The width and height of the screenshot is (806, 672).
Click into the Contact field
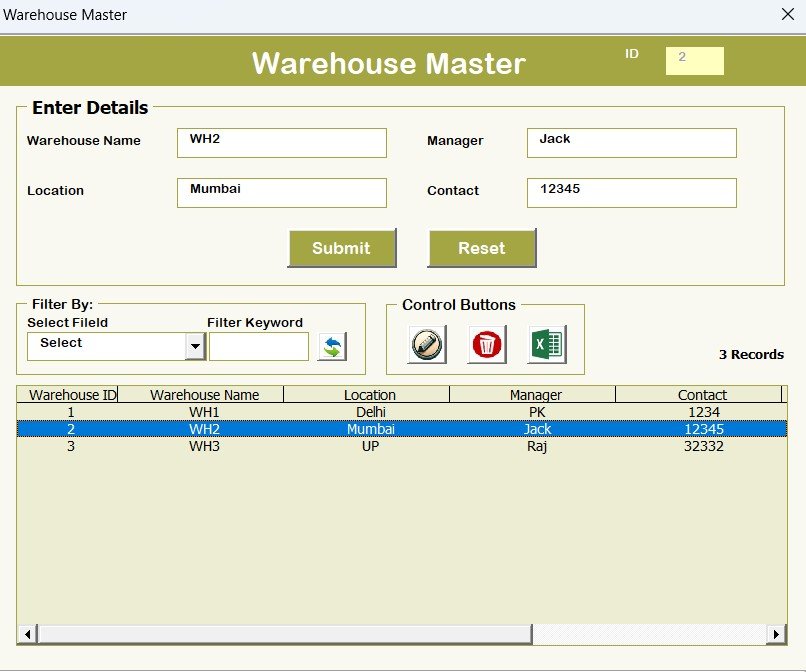click(x=631, y=193)
